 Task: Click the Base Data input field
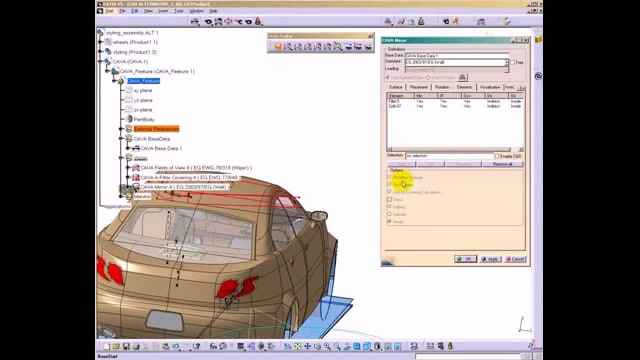[457, 55]
